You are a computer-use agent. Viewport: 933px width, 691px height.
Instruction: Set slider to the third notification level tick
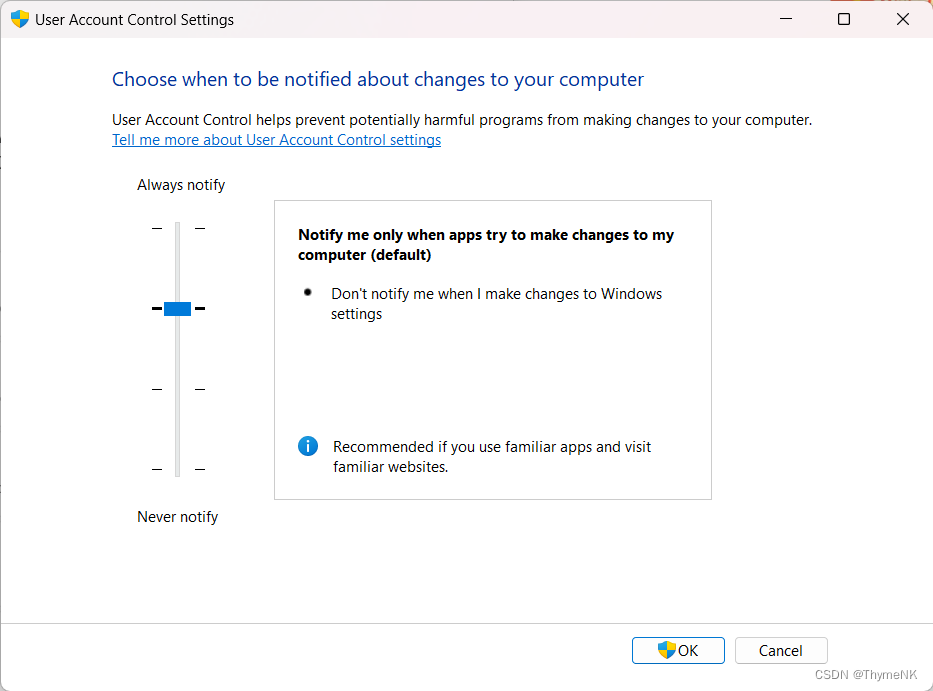click(177, 389)
